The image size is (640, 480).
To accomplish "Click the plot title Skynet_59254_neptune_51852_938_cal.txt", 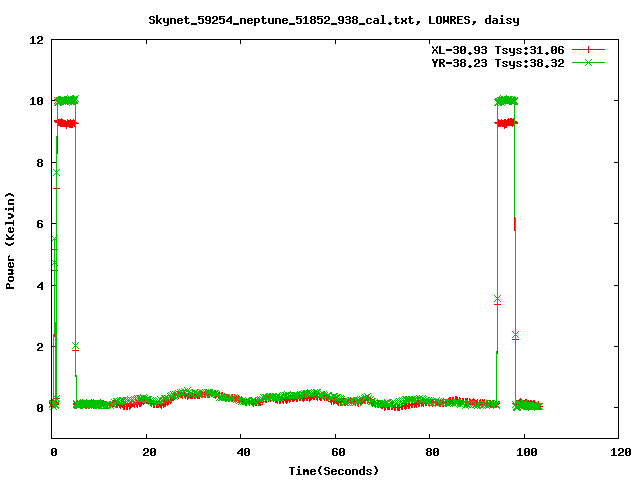I will (x=285, y=20).
